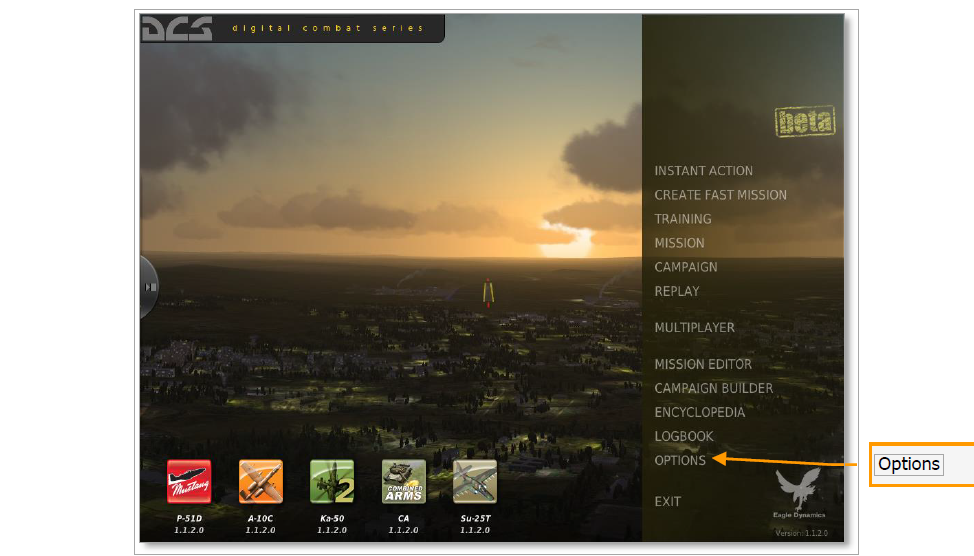Select the Combined Arms module icon
Screen dimensions: 974x556
pyautogui.click(x=404, y=481)
